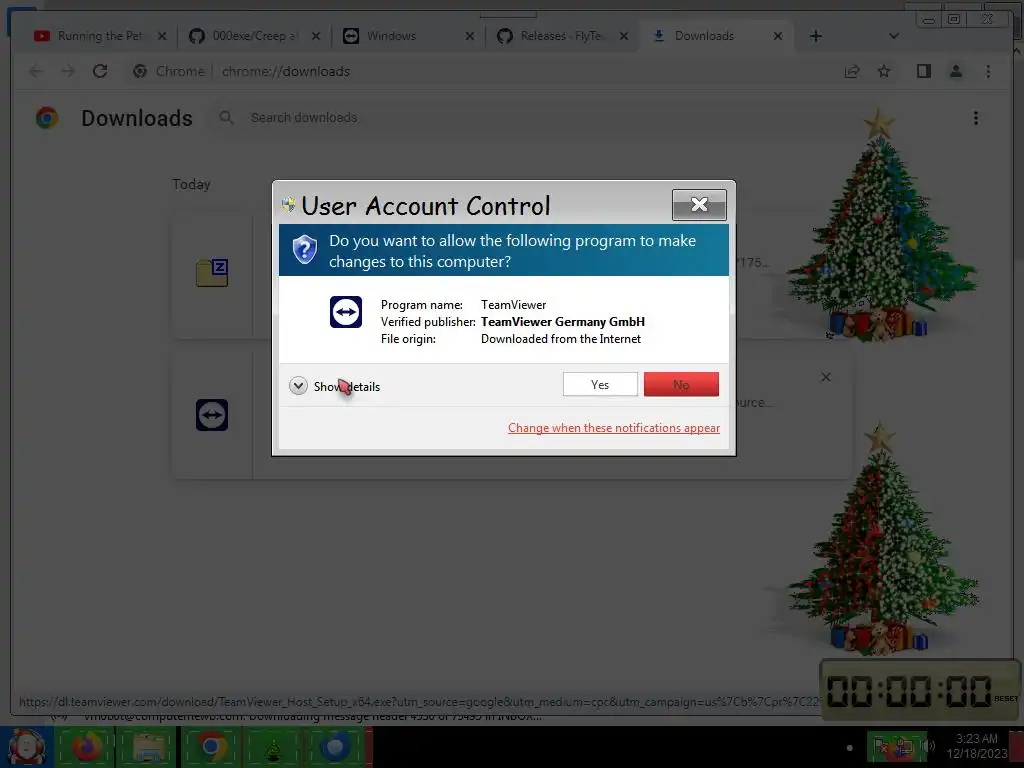The image size is (1024, 768).
Task: Open Change when these notifications appear link
Action: click(614, 428)
